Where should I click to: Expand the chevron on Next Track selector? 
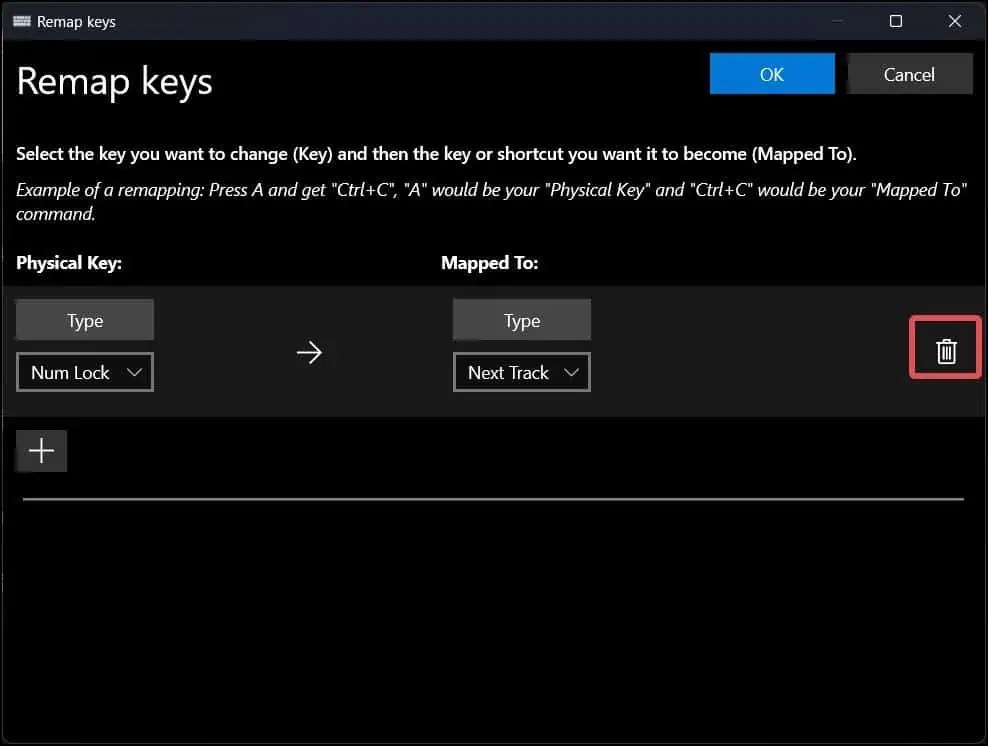click(572, 372)
